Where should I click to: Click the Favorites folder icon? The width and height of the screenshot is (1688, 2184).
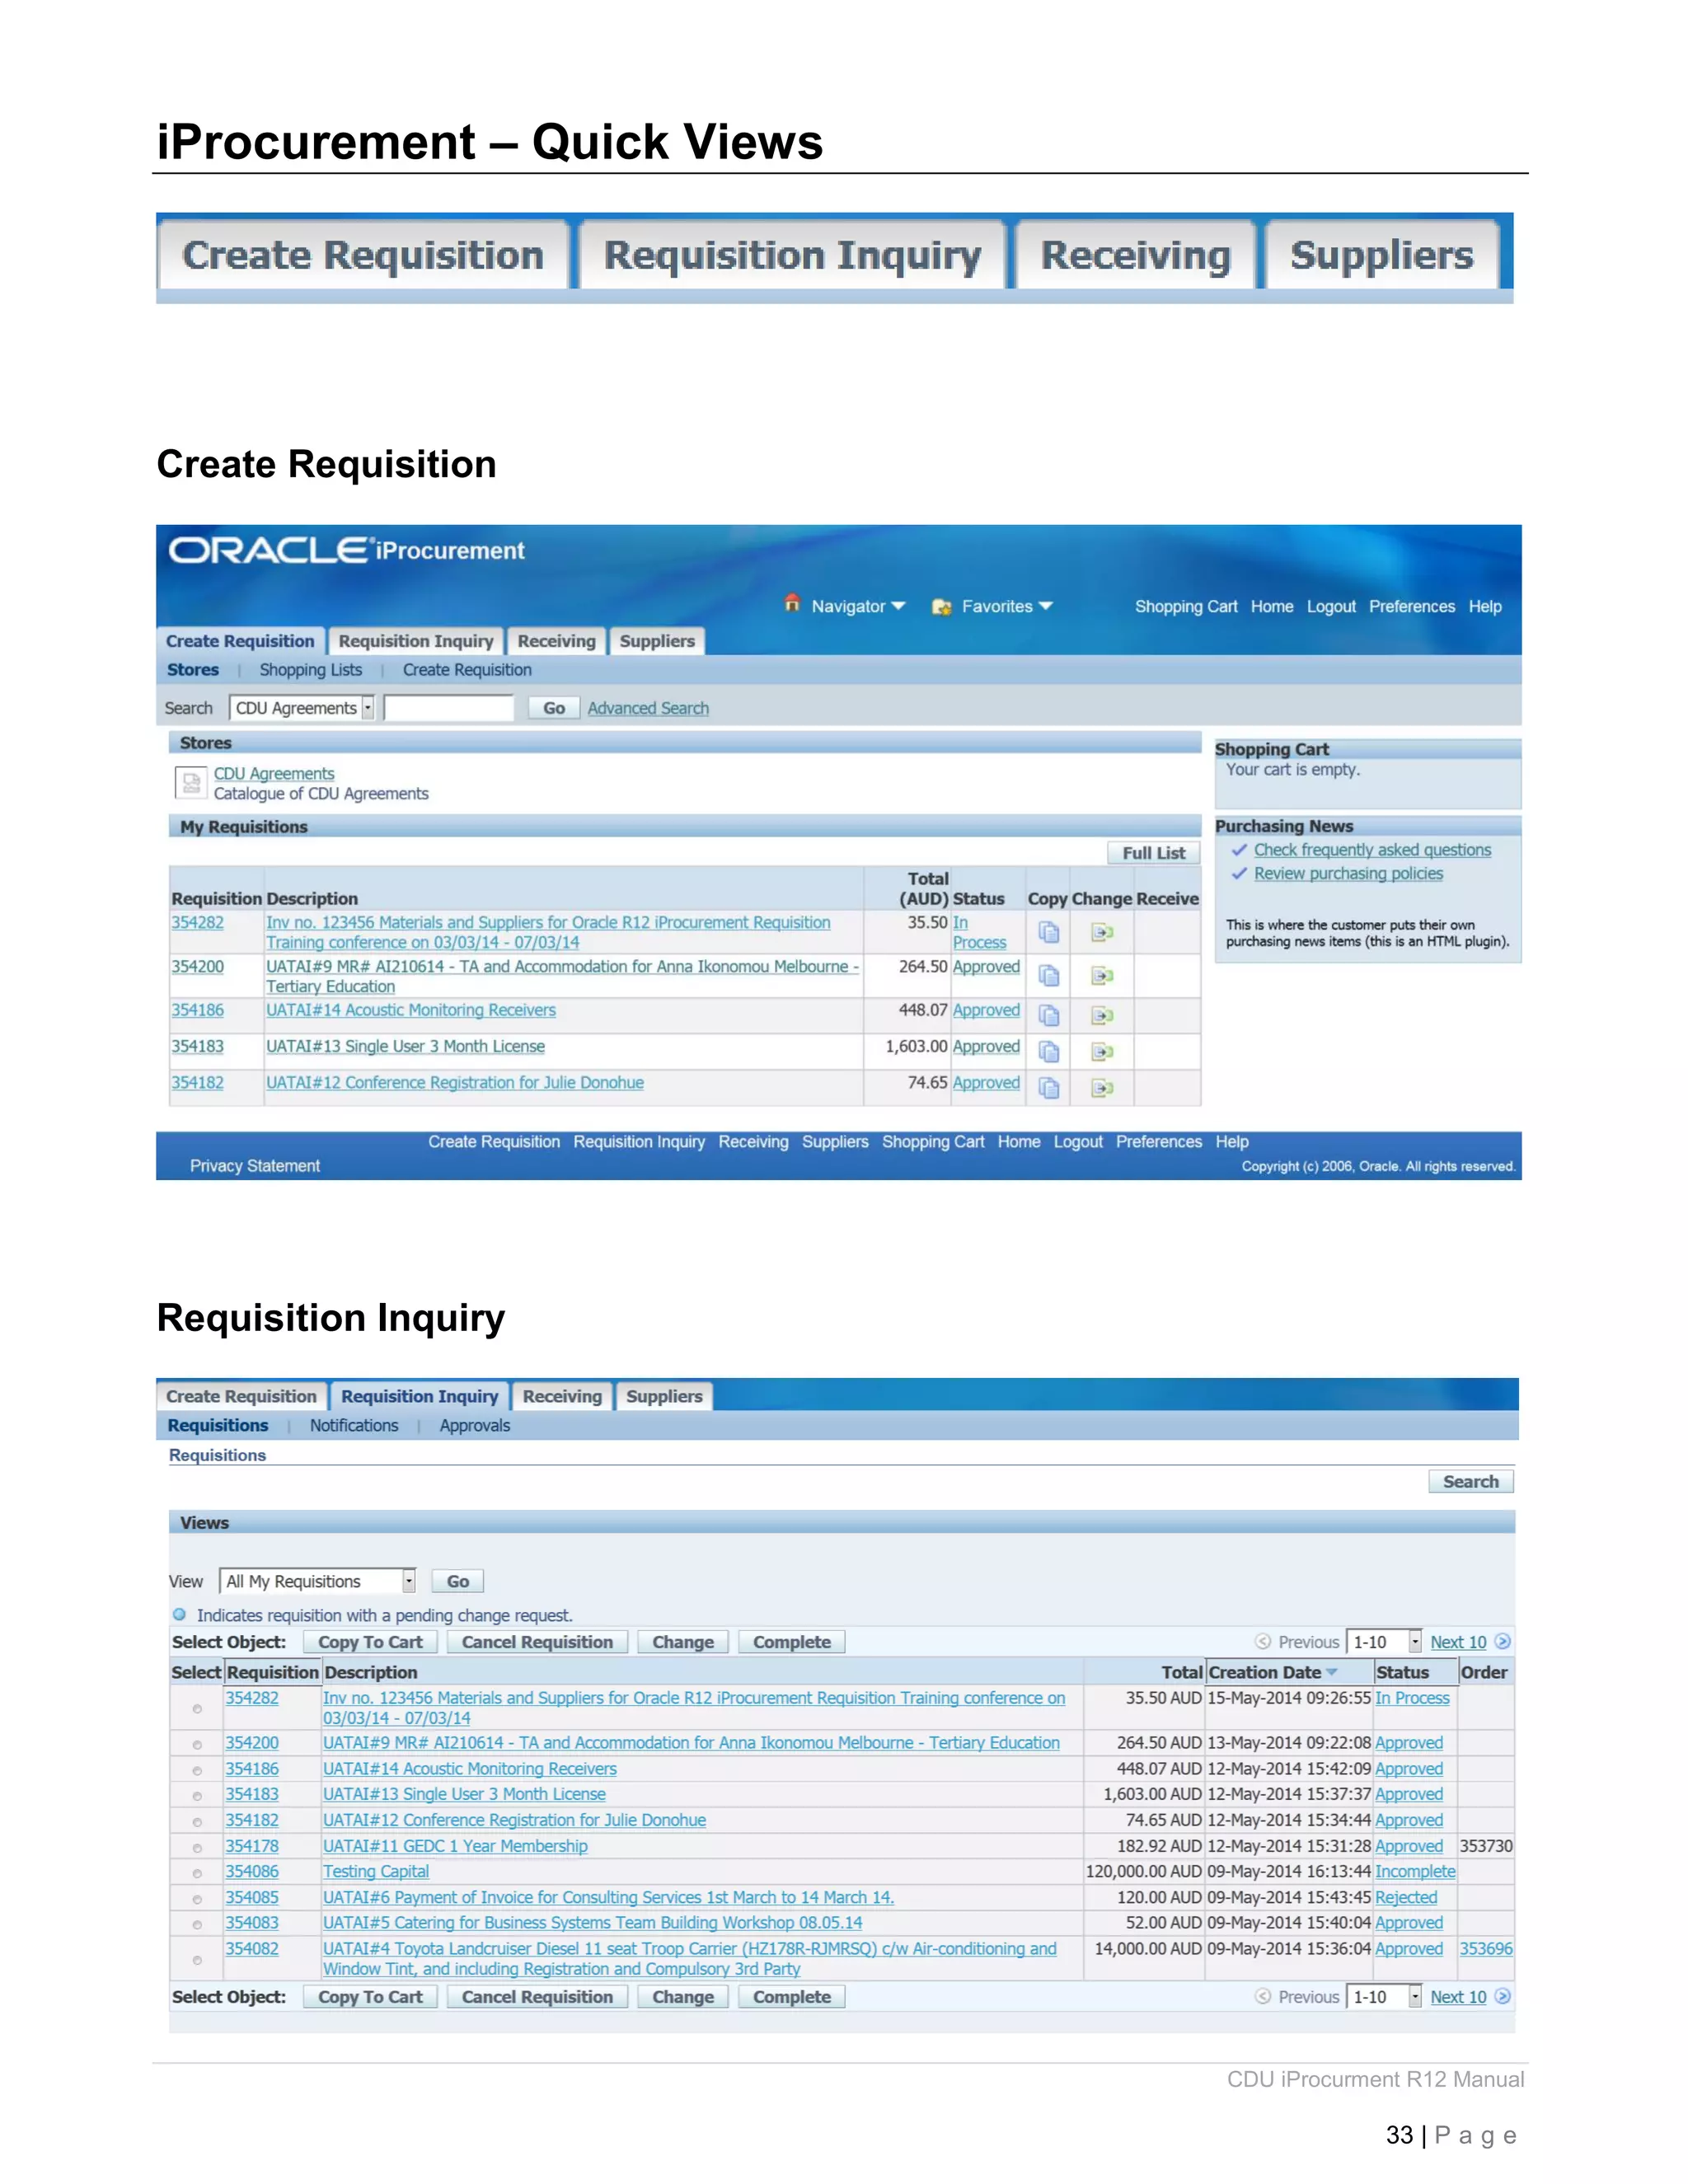941,607
